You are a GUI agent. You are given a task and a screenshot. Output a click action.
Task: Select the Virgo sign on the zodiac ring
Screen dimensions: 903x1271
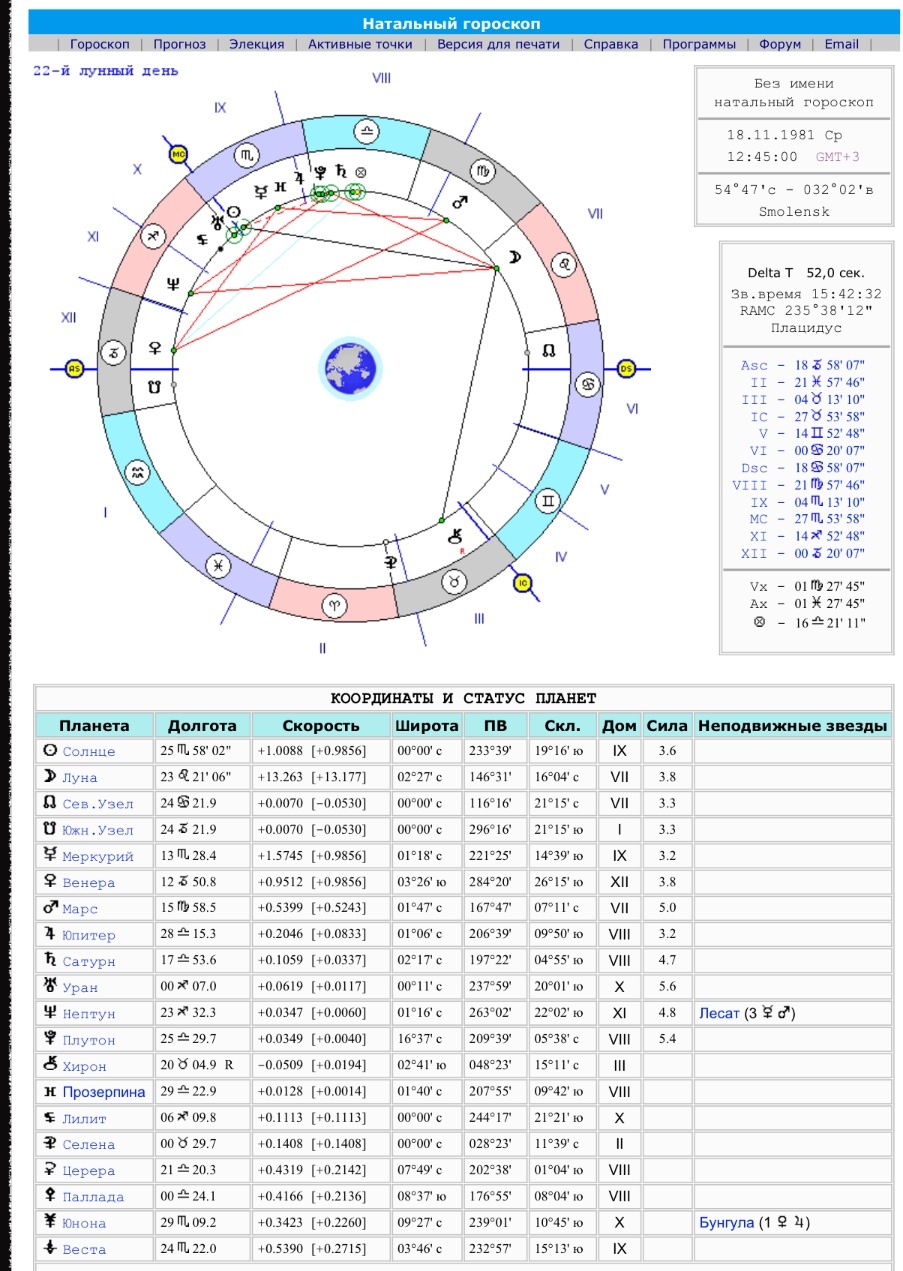484,170
